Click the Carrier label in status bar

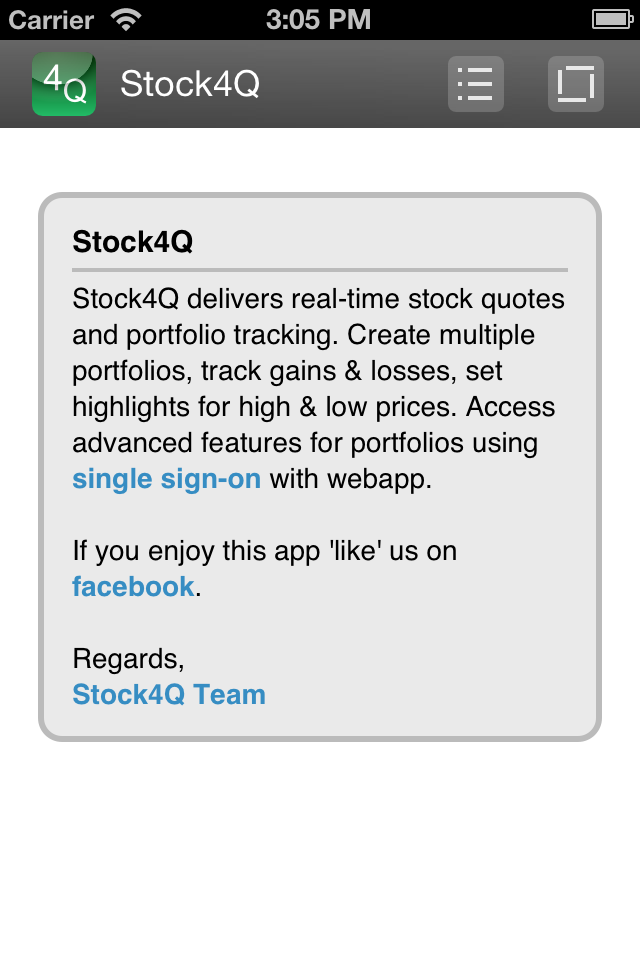click(51, 20)
